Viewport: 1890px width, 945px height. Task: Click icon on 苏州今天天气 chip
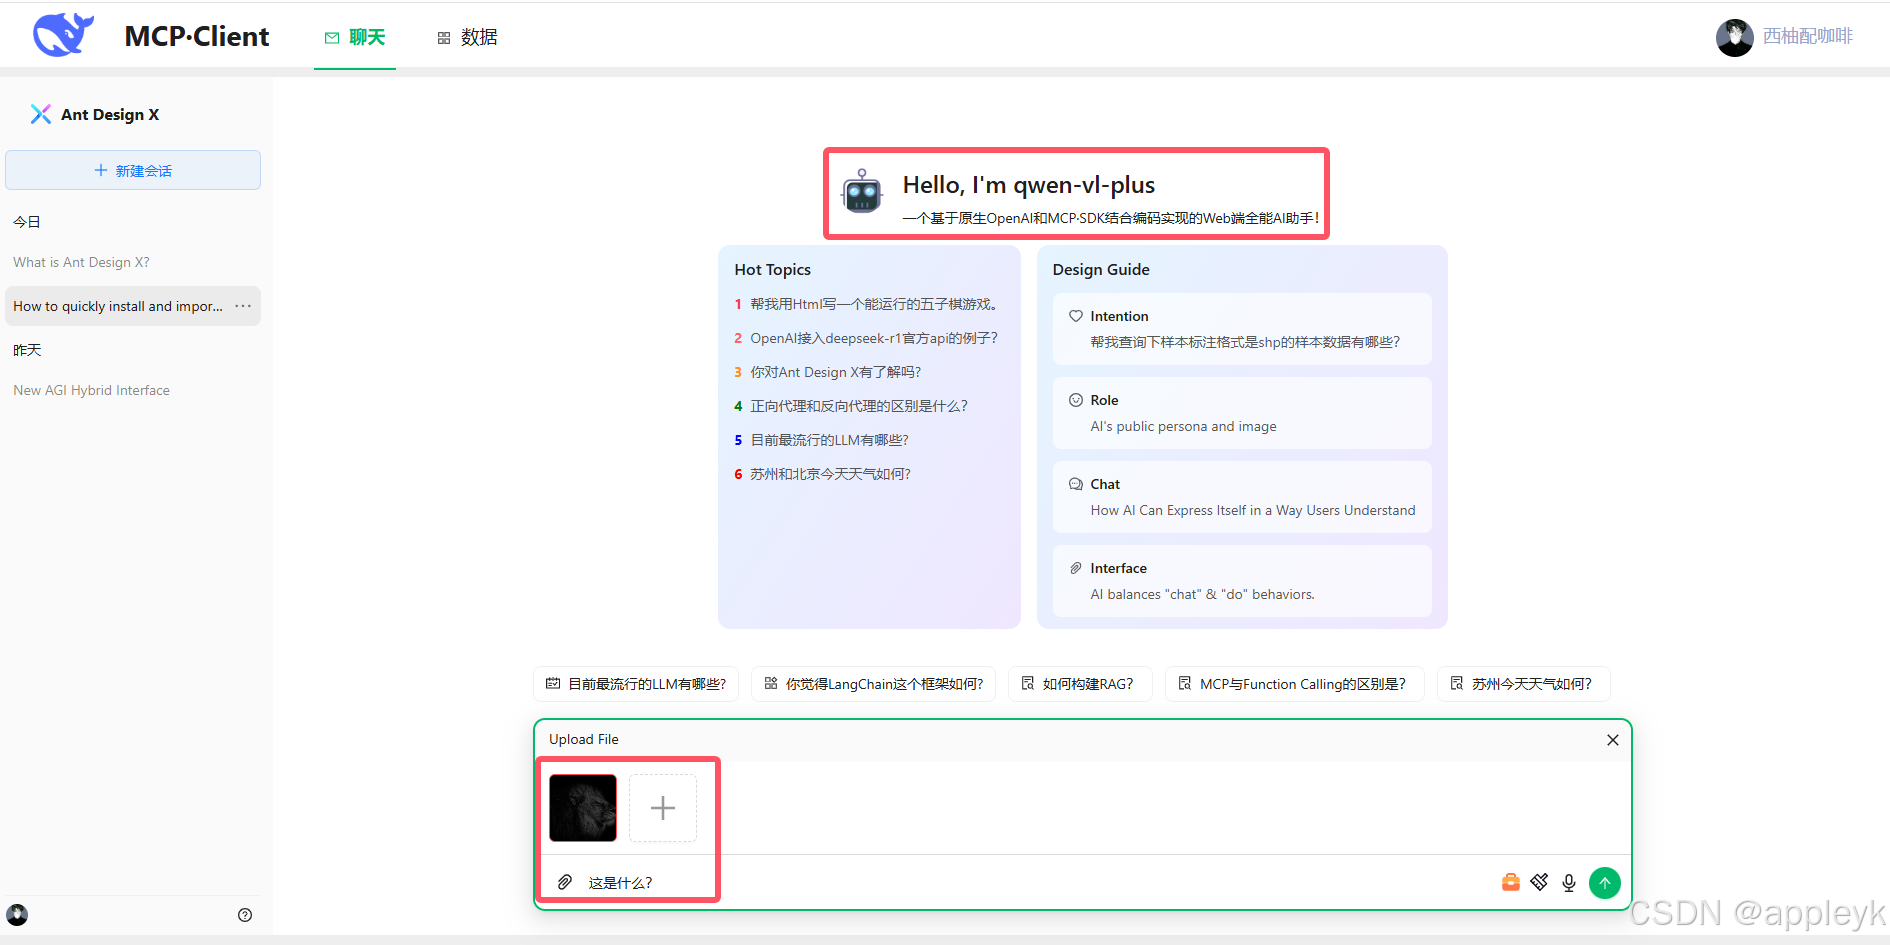1457,683
